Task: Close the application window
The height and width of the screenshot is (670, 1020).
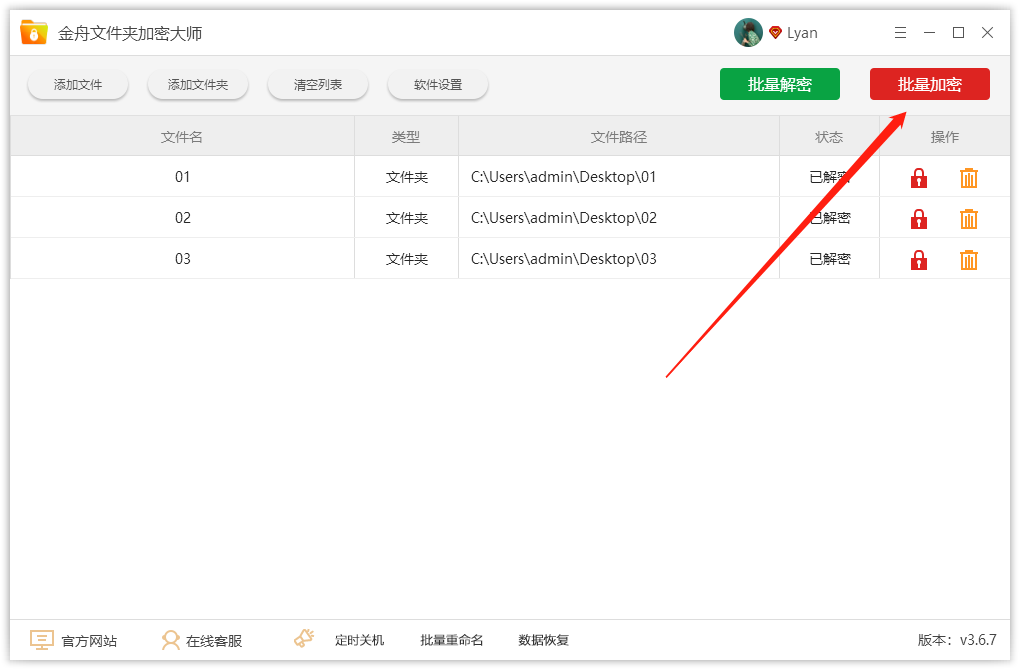Action: click(x=987, y=33)
